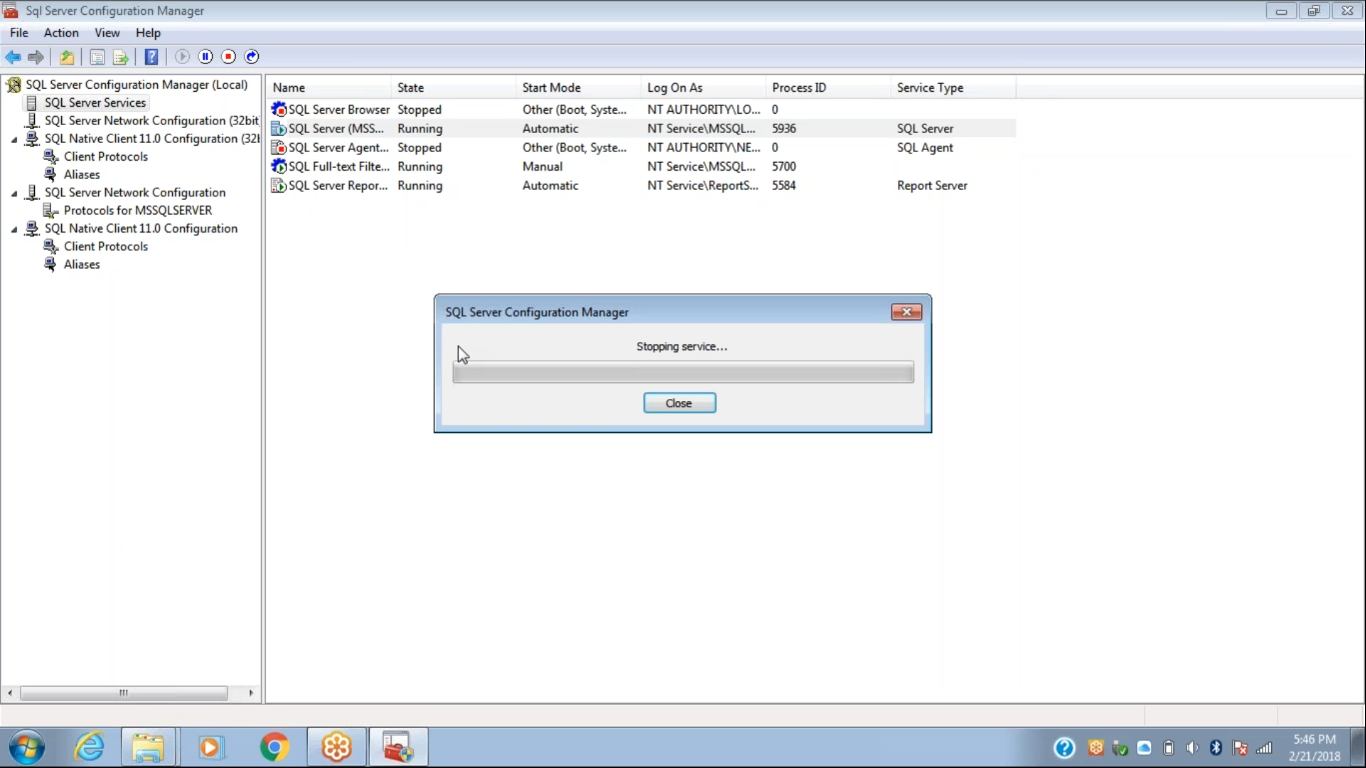Click the volume speaker tray icon
The image size is (1366, 768).
[x=1192, y=748]
